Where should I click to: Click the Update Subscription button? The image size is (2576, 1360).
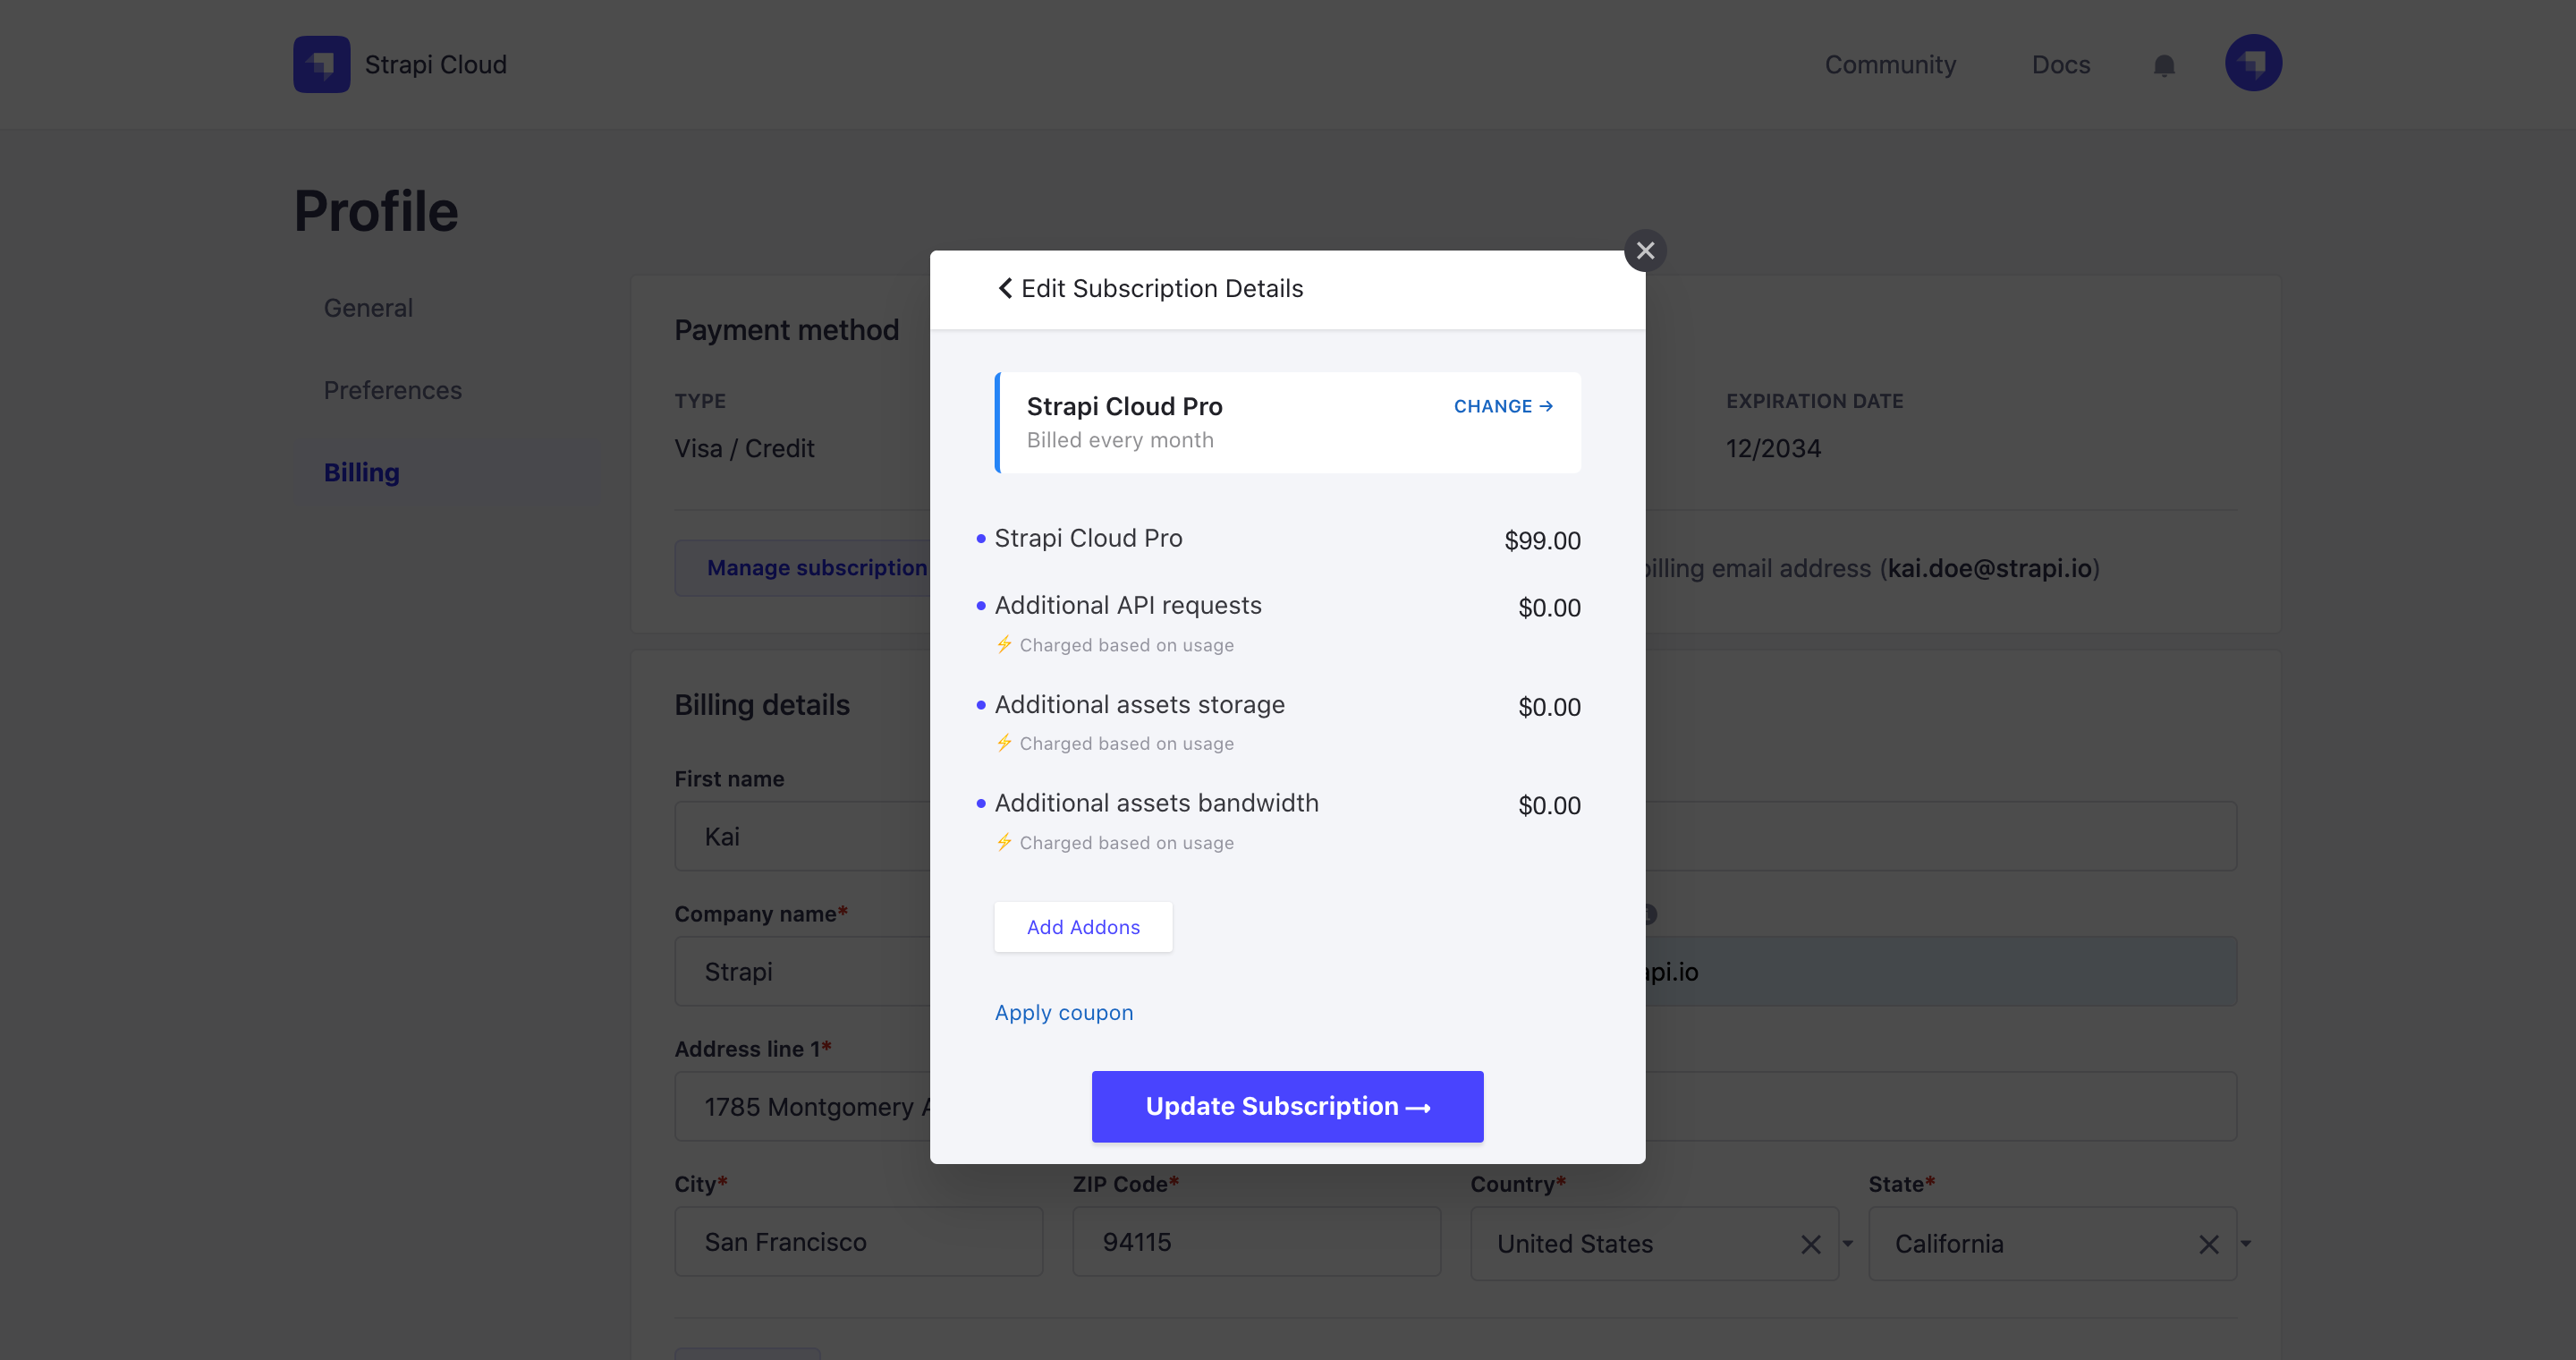click(x=1287, y=1106)
